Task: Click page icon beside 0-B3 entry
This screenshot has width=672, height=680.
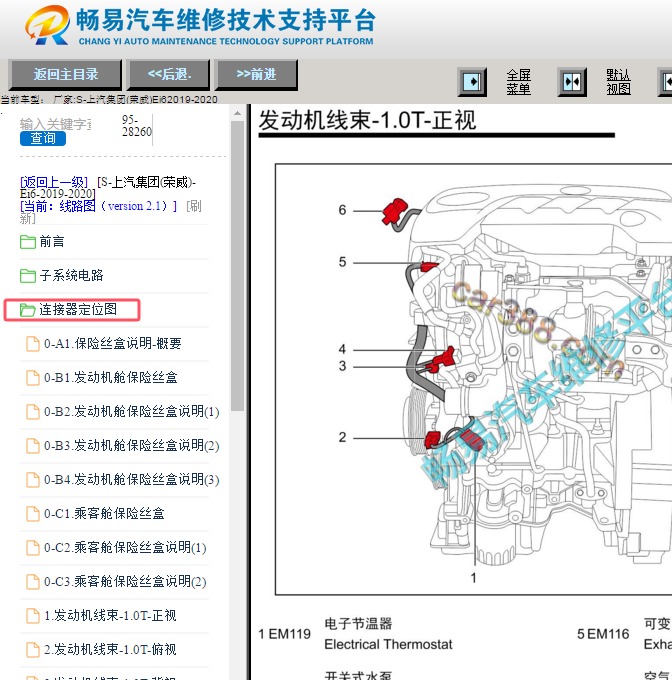Action: point(33,446)
